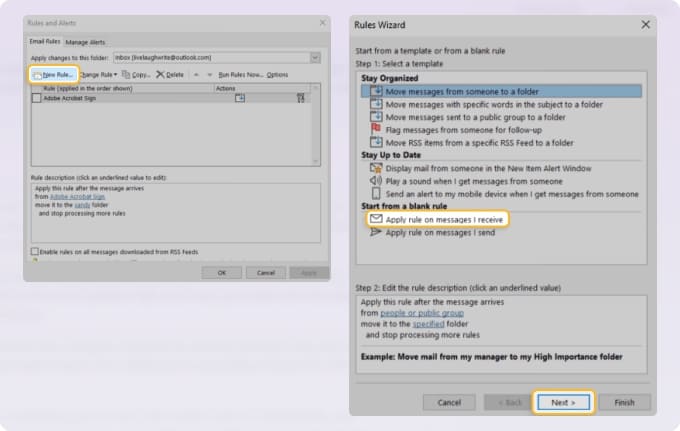Screen dimensions: 680x431
Task: Click Cancel in Rules and Alerts dialog
Action: click(266, 273)
